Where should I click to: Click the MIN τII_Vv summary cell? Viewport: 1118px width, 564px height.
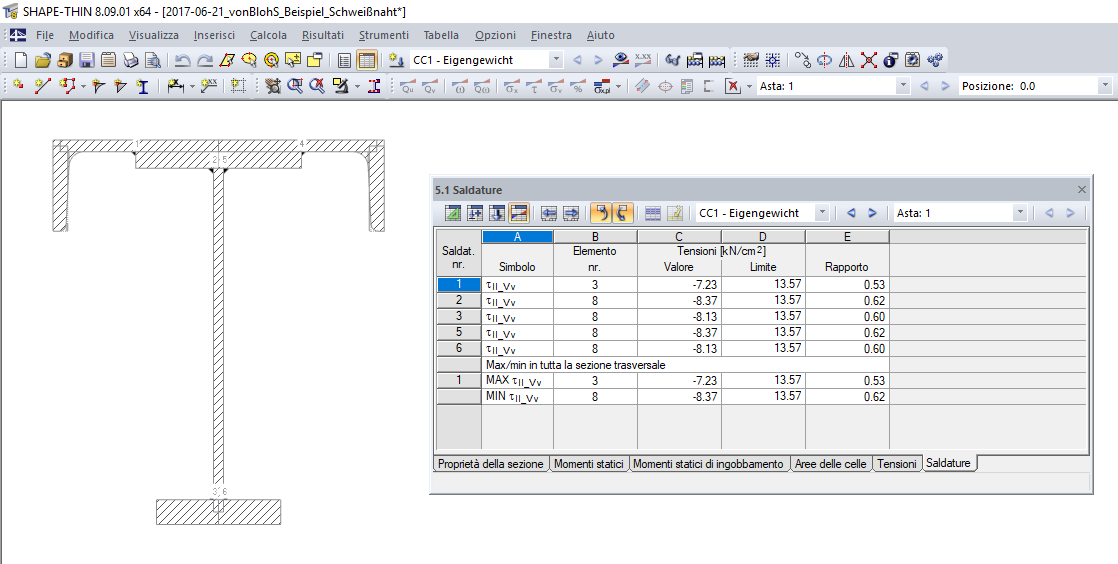[518, 396]
